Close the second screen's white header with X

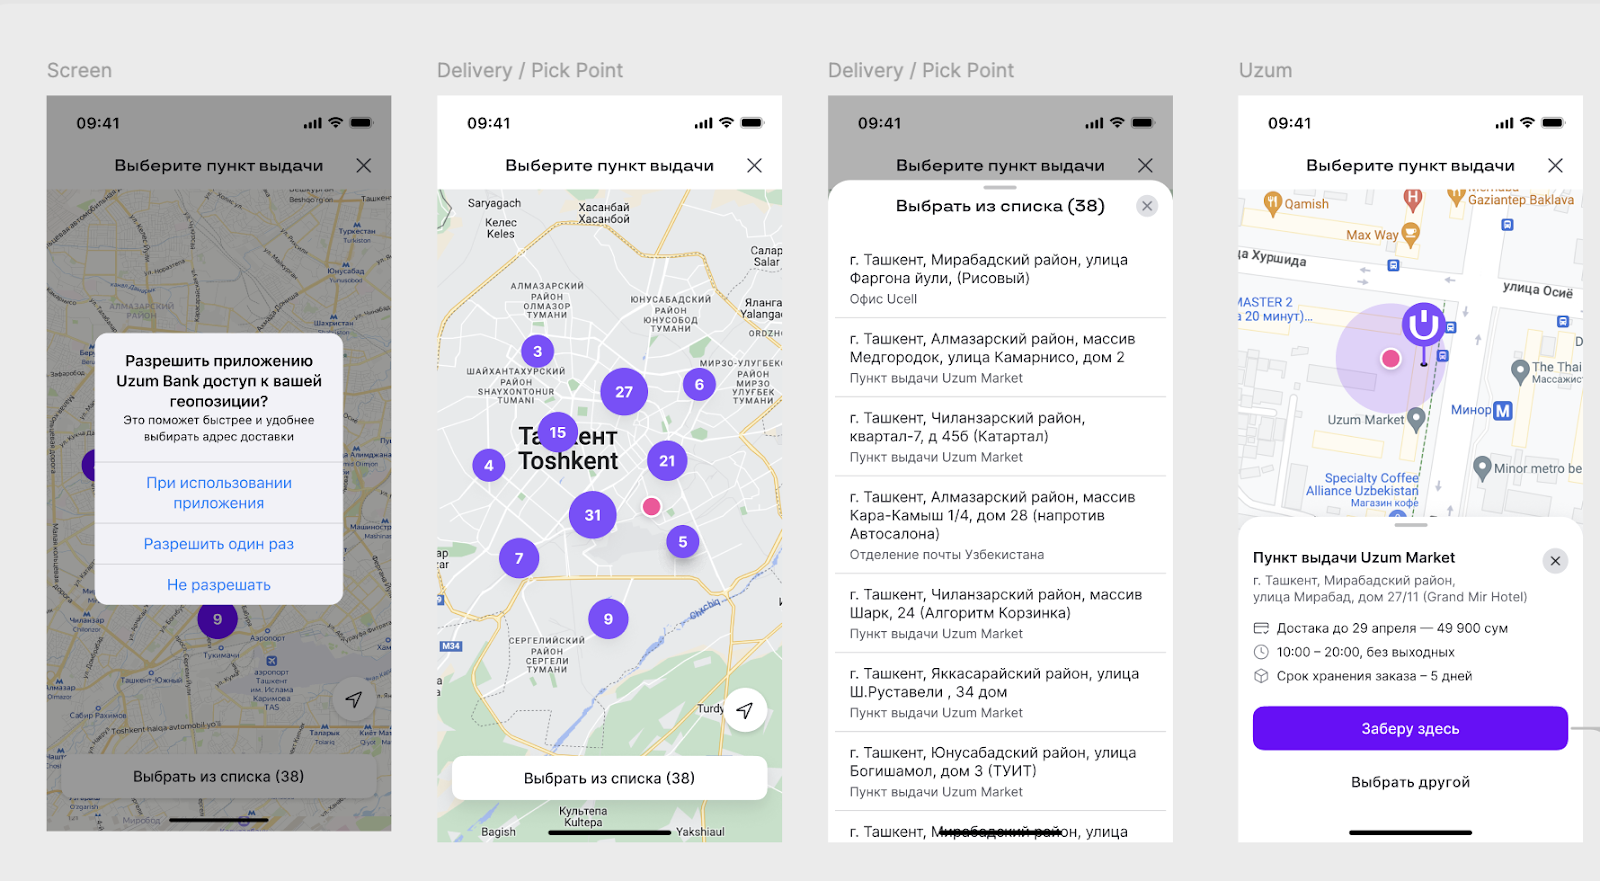coord(755,165)
